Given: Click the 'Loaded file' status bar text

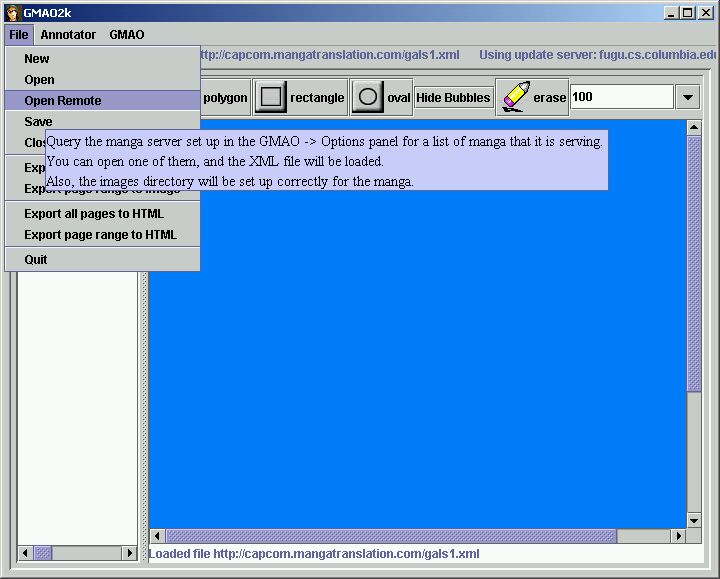Looking at the screenshot, I should (314, 554).
